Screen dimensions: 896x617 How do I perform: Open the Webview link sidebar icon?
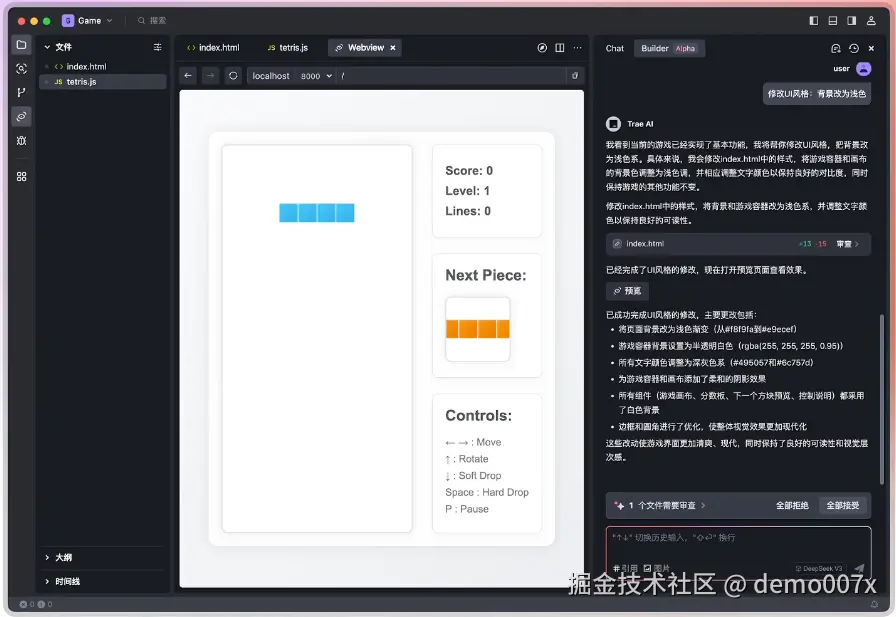pos(21,117)
